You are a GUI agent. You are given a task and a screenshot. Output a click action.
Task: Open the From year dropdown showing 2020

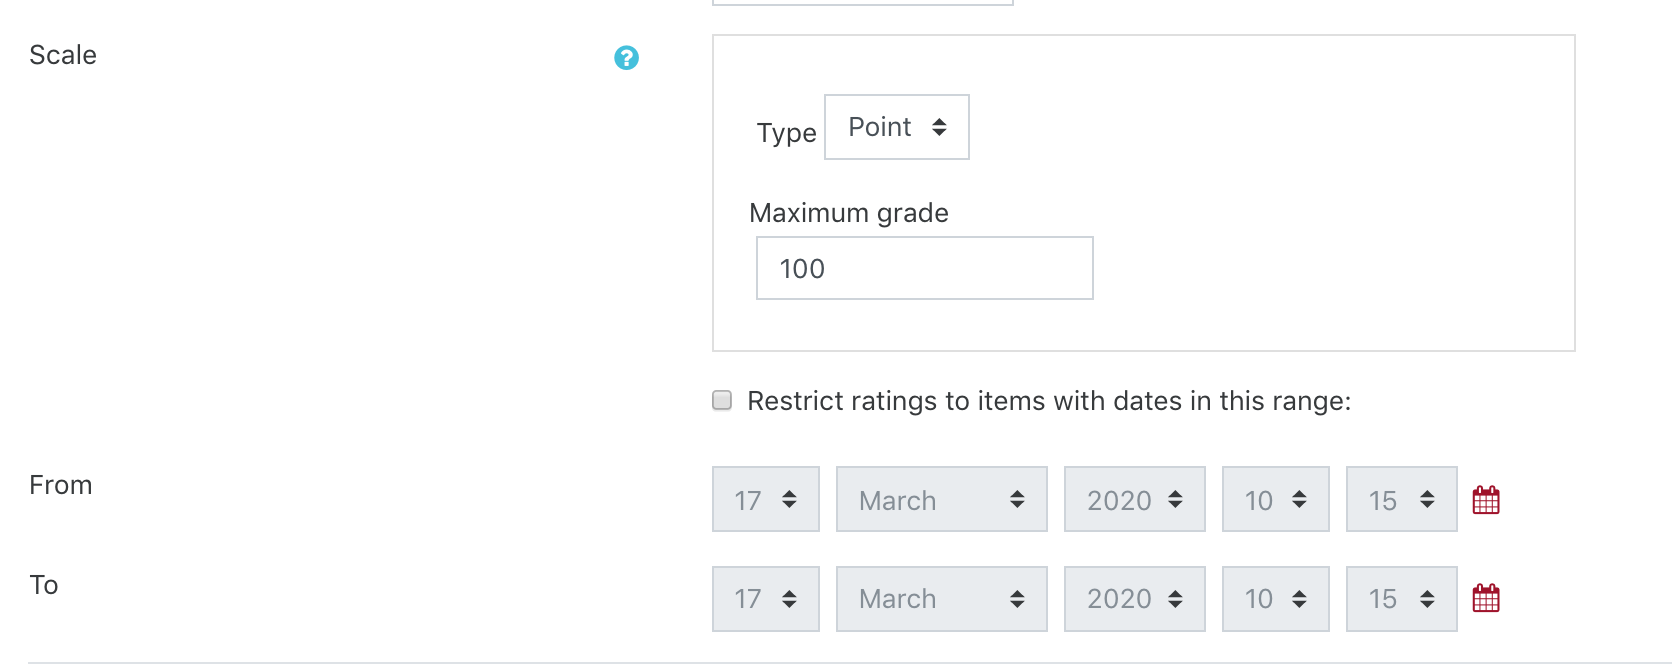pos(1134,499)
